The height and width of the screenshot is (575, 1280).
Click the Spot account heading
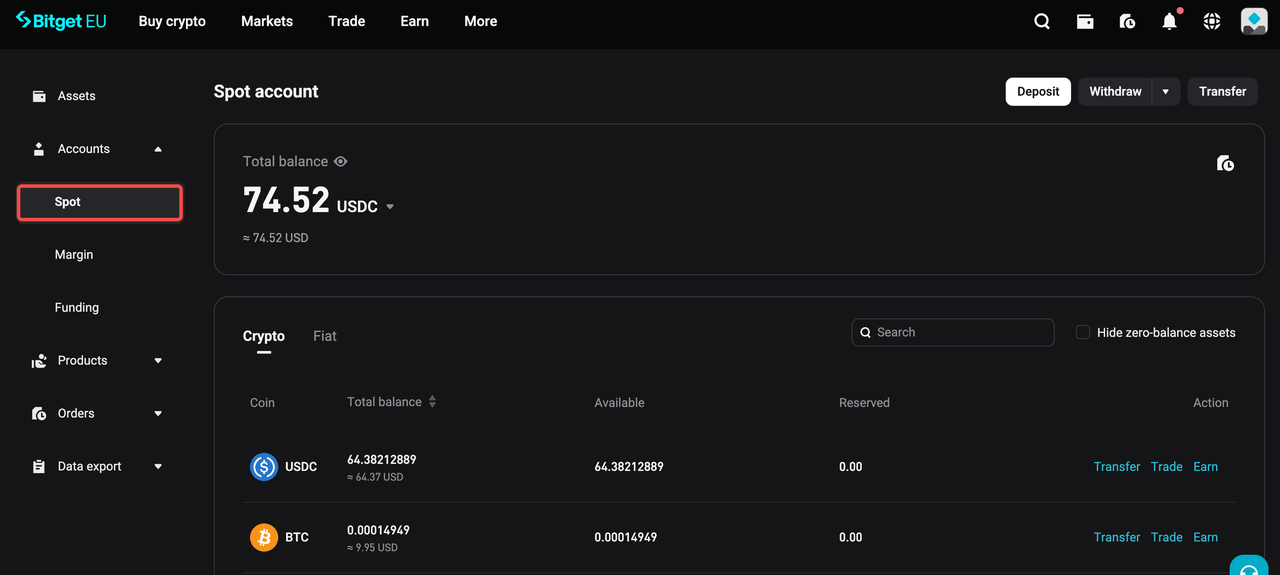[x=266, y=92]
